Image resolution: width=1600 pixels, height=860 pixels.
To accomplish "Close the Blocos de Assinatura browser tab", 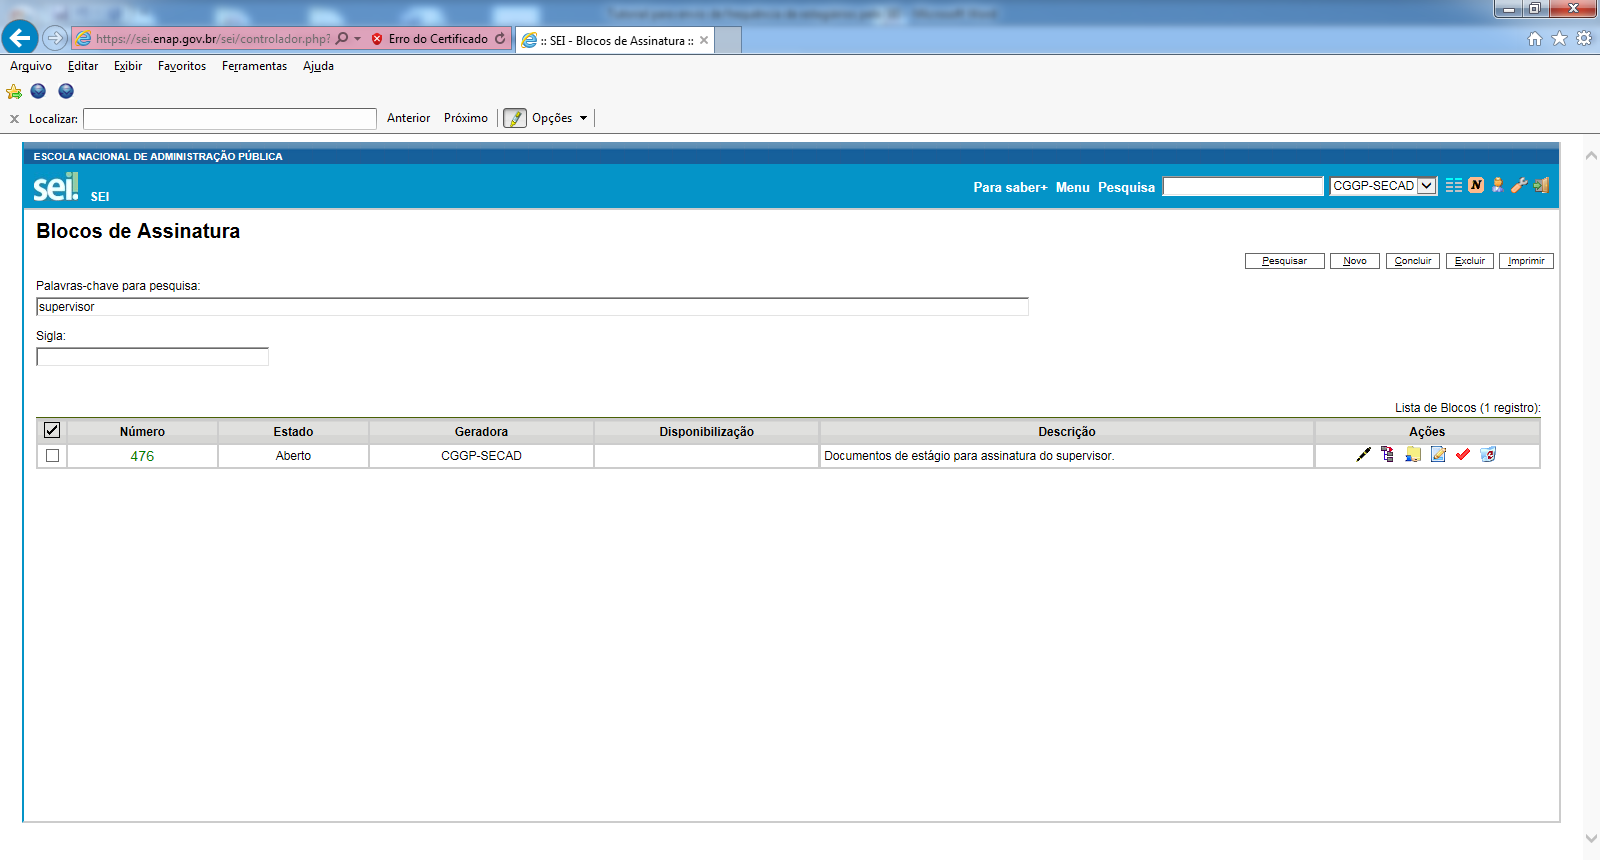I will 704,40.
